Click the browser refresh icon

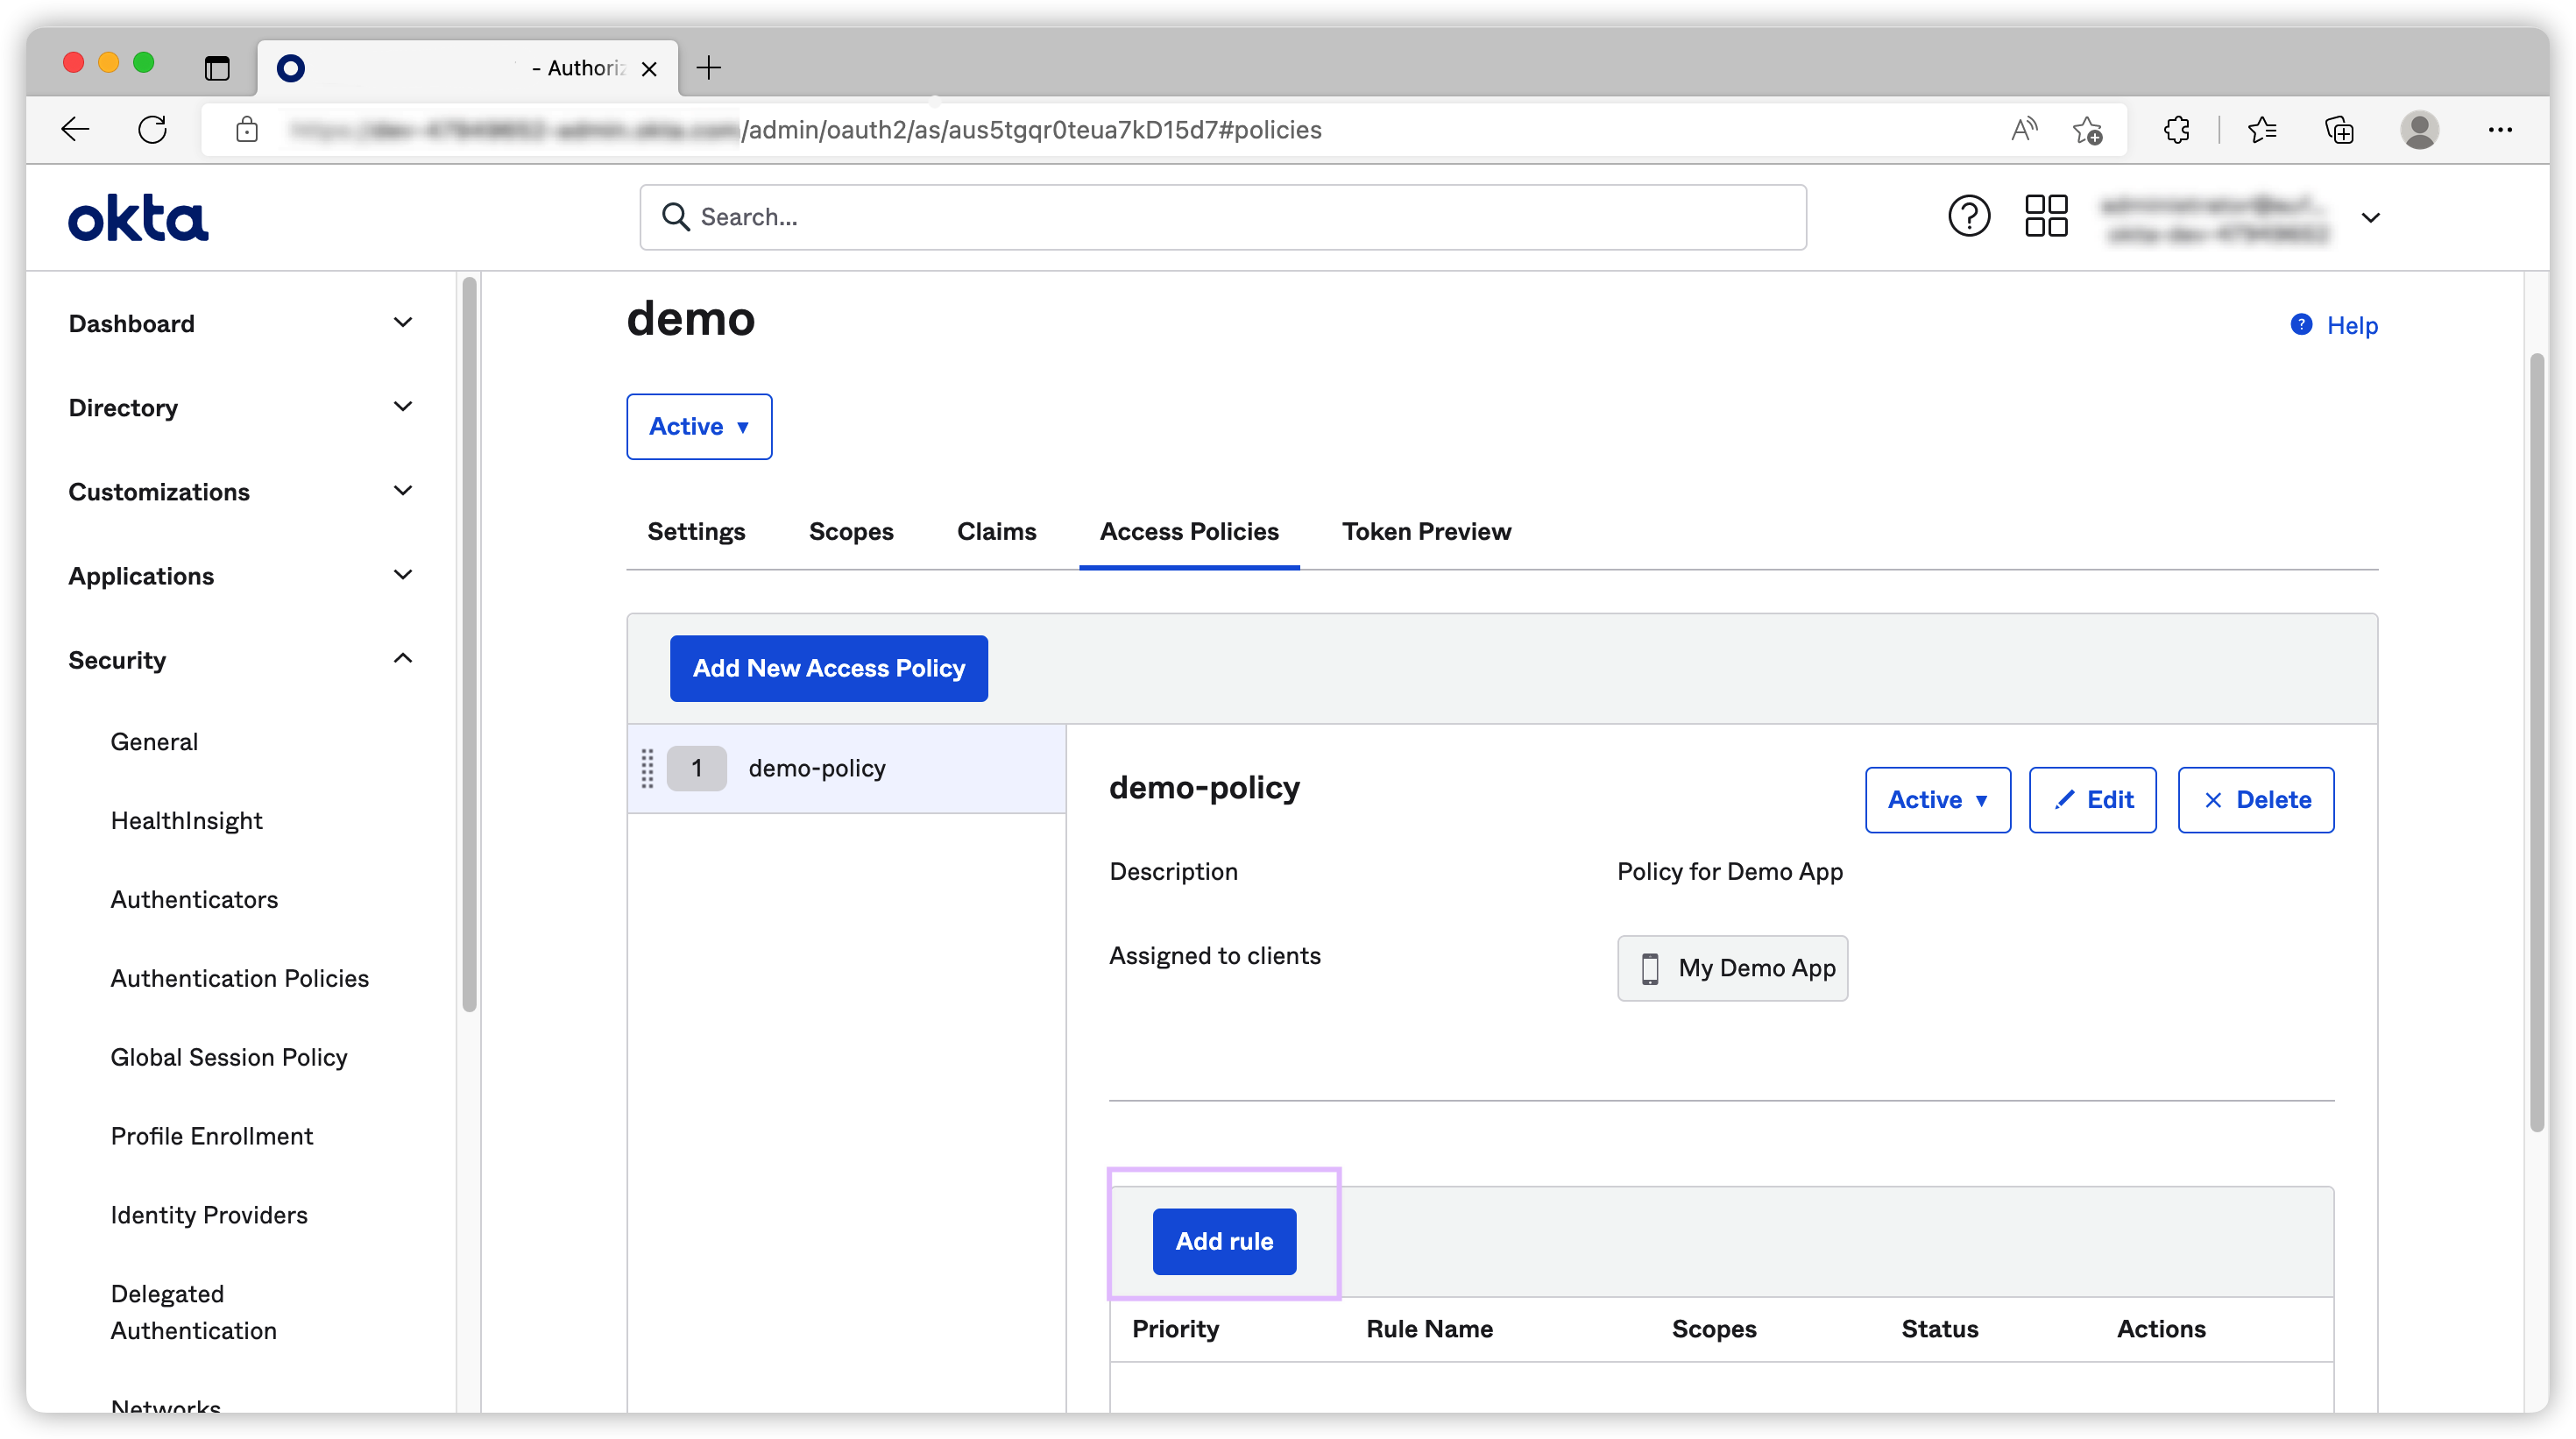(152, 130)
